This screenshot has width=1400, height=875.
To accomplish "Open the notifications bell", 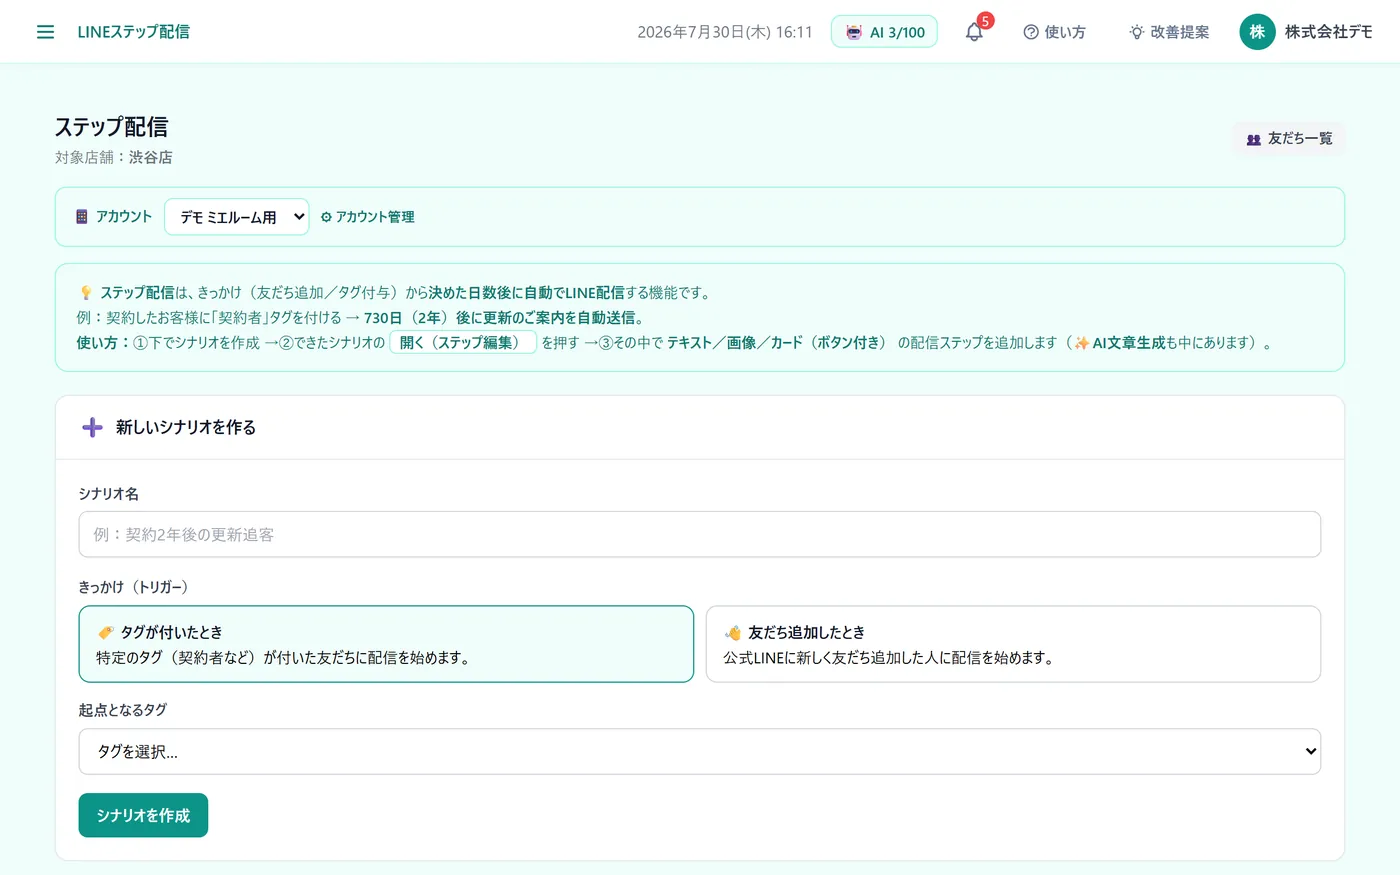I will [x=974, y=32].
